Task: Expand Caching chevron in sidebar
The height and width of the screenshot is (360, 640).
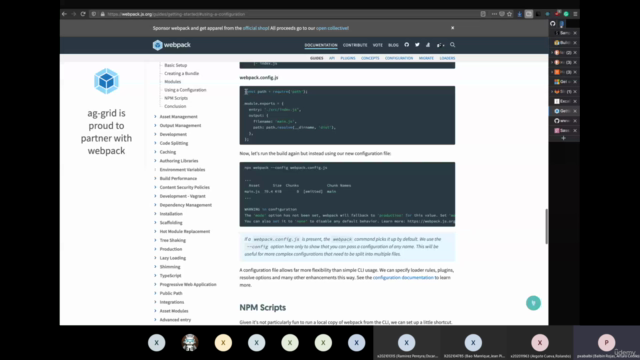Action: [155, 152]
